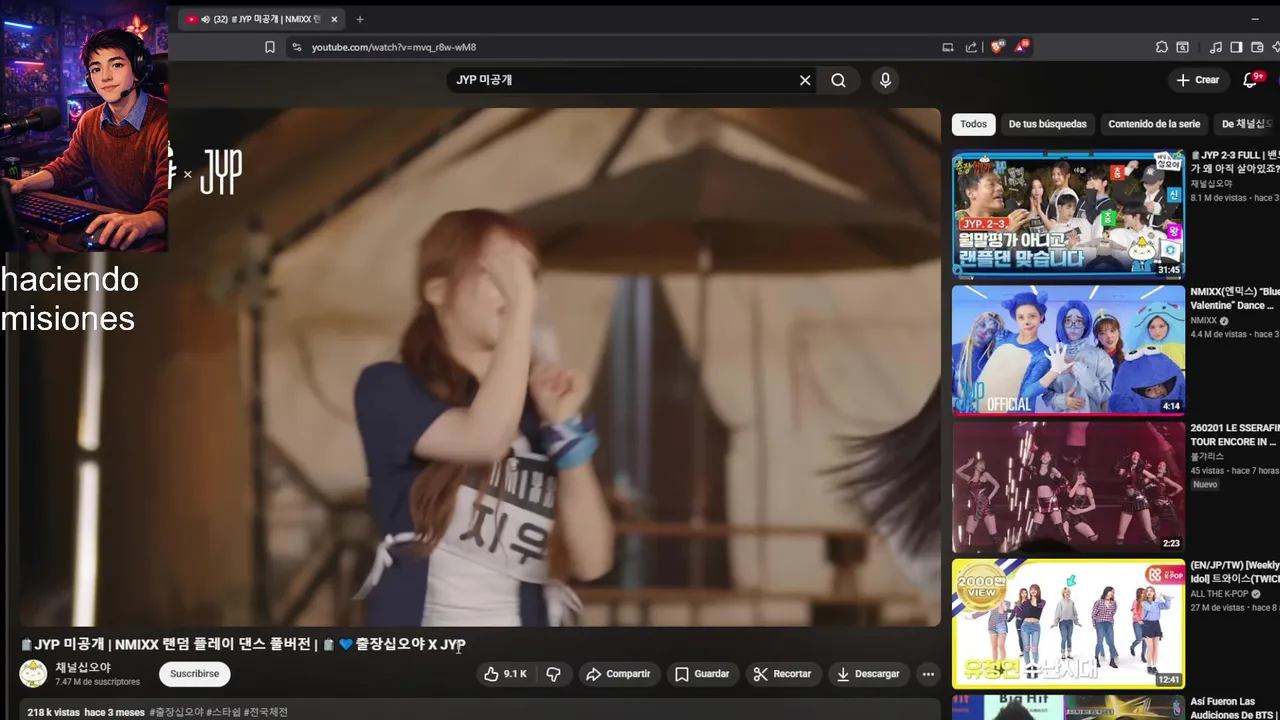The image size is (1280, 720).
Task: Click the NMIXX channel name in suggestions
Action: 1203,321
